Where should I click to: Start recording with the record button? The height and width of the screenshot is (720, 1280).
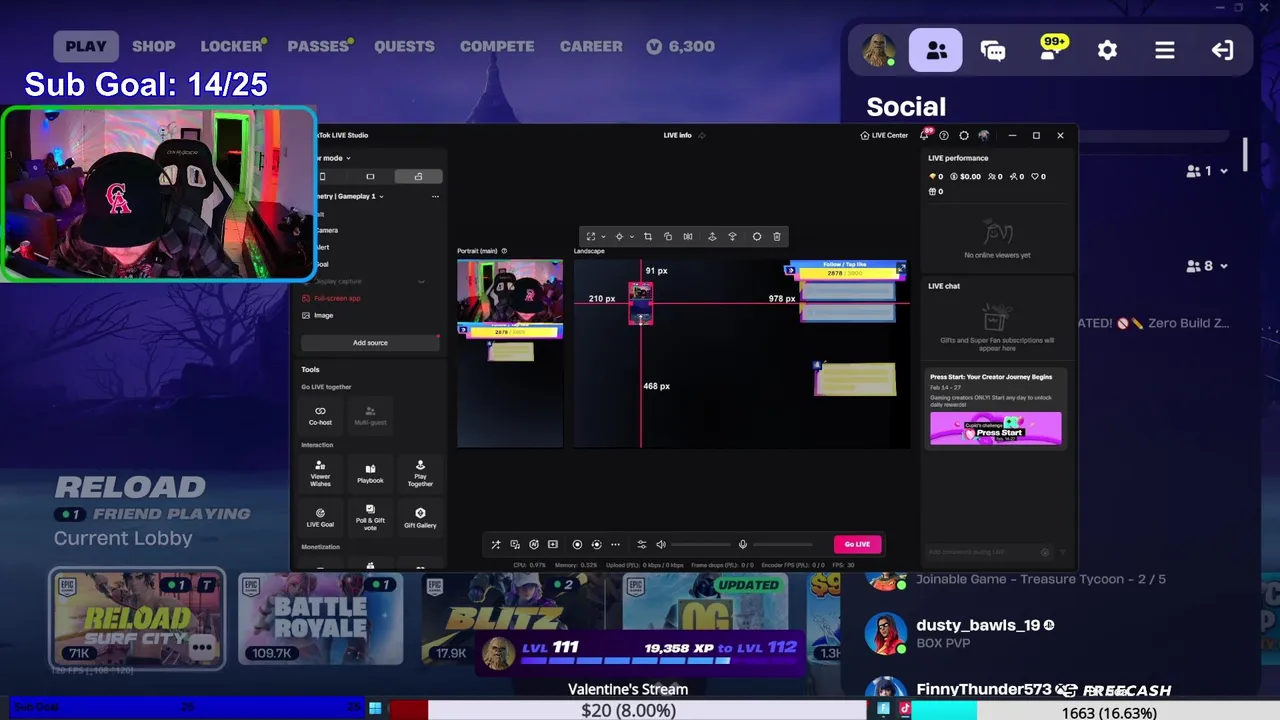click(x=577, y=544)
